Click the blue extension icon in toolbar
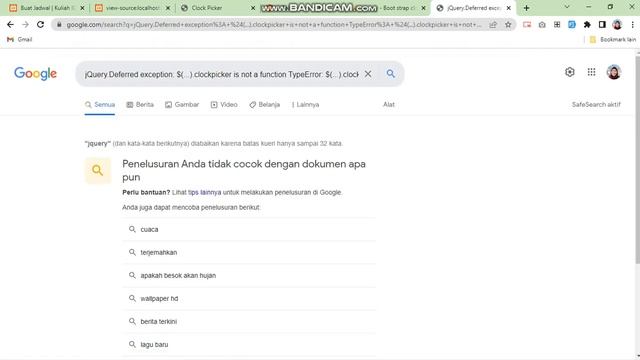640x360 pixels. 572,24
